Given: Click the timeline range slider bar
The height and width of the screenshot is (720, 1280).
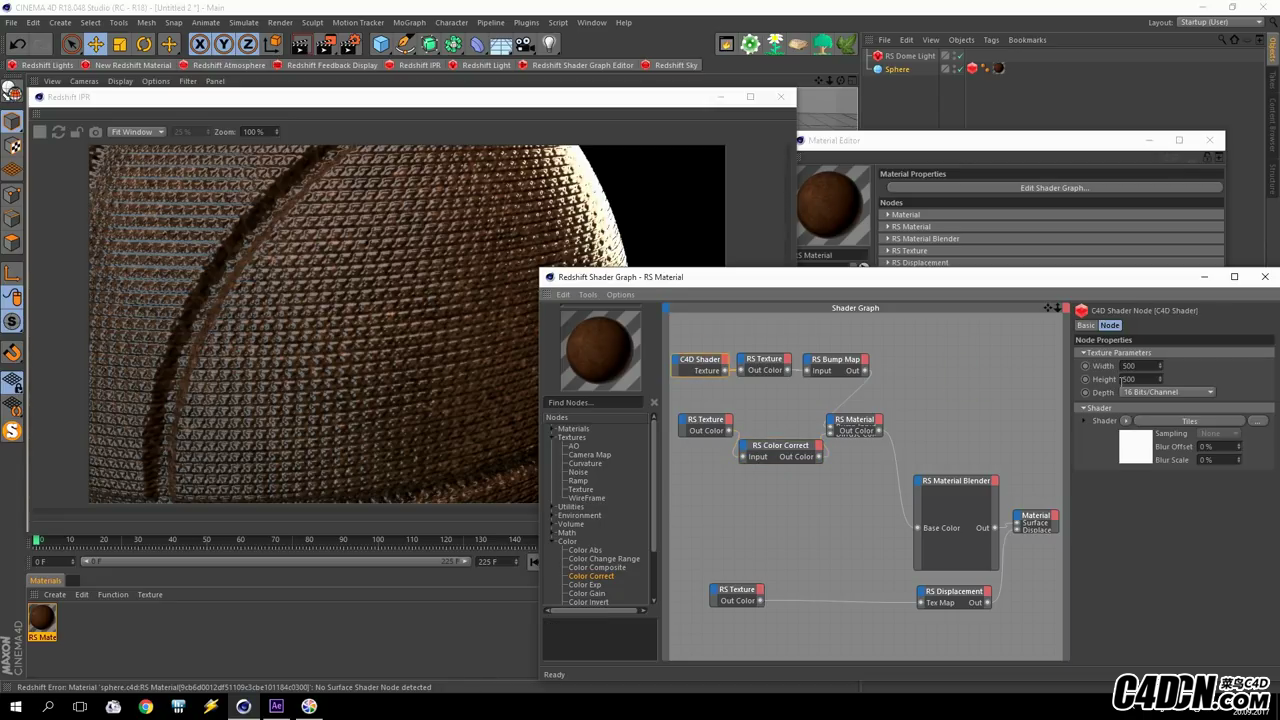Looking at the screenshot, I should 275,562.
